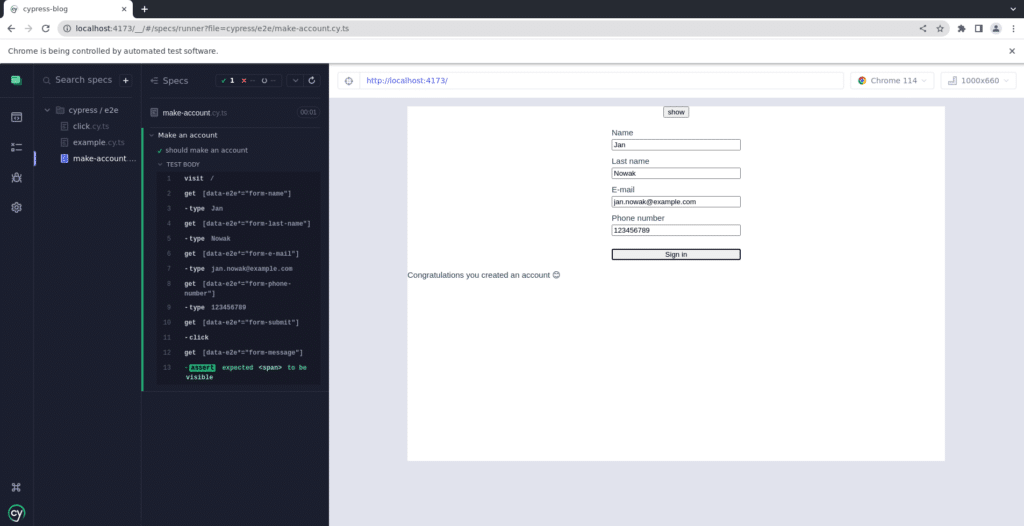Screen dimensions: 1024x526
Task: Click the show button in the app
Action: 676,112
